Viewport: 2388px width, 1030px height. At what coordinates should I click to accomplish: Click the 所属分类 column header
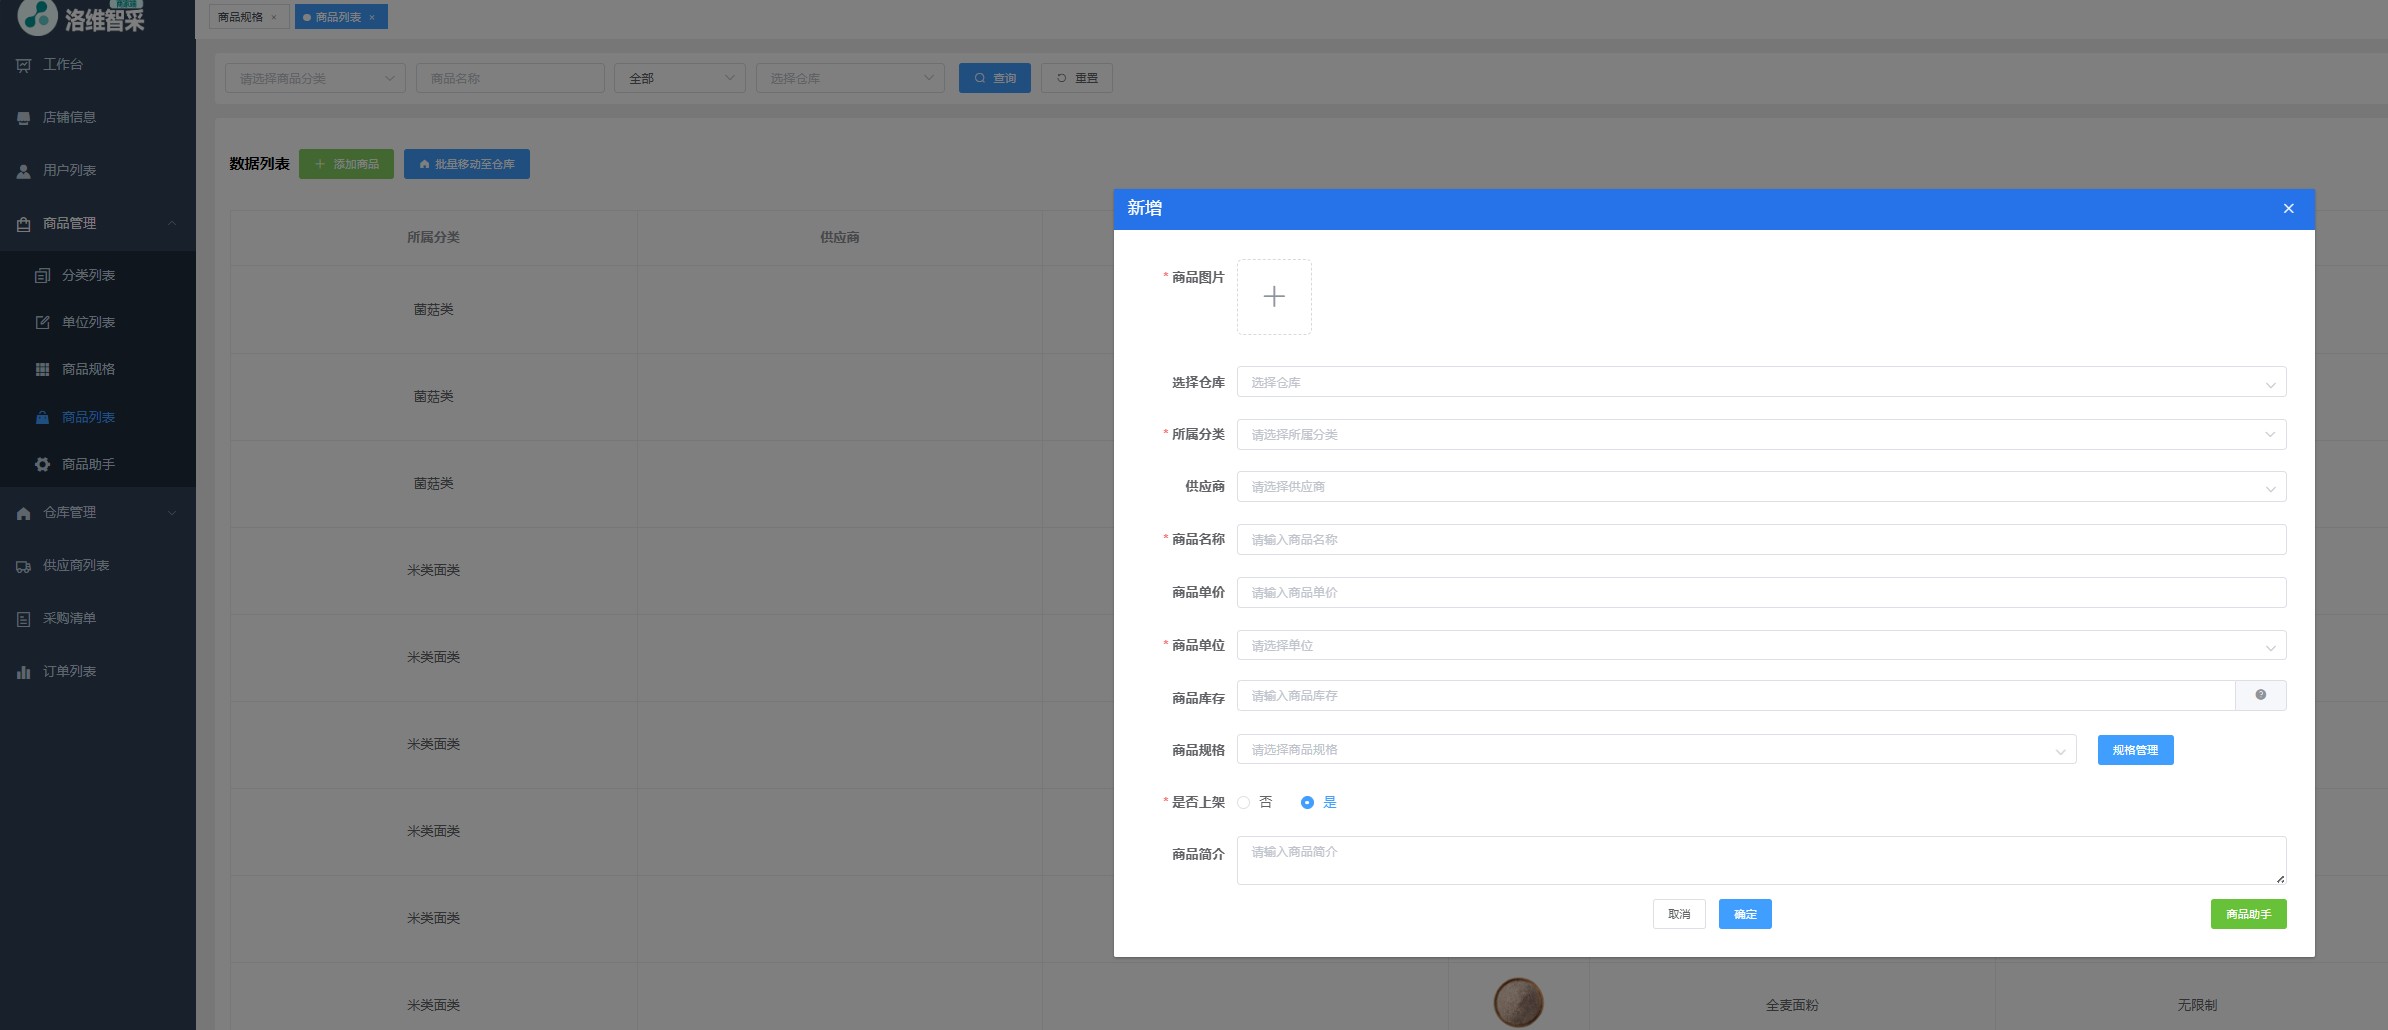[x=433, y=237]
